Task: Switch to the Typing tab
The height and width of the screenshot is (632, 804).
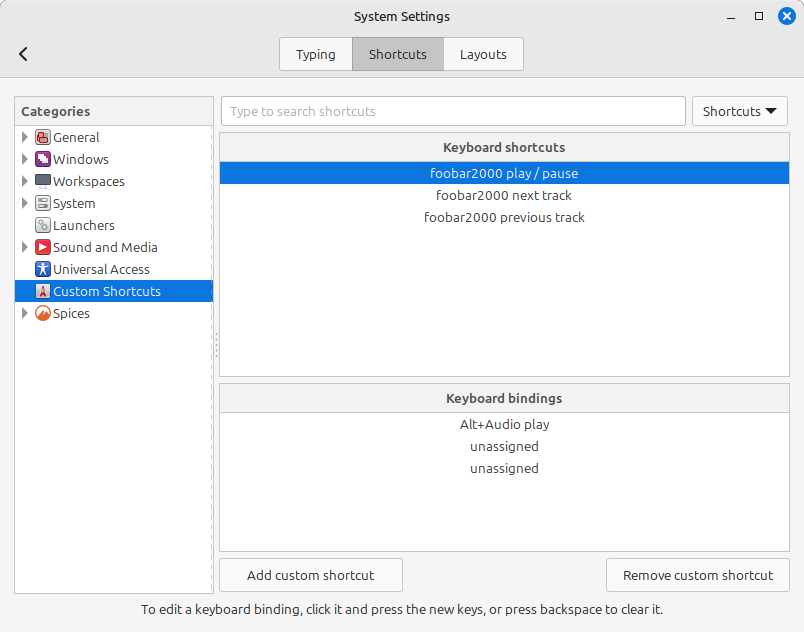Action: point(316,54)
